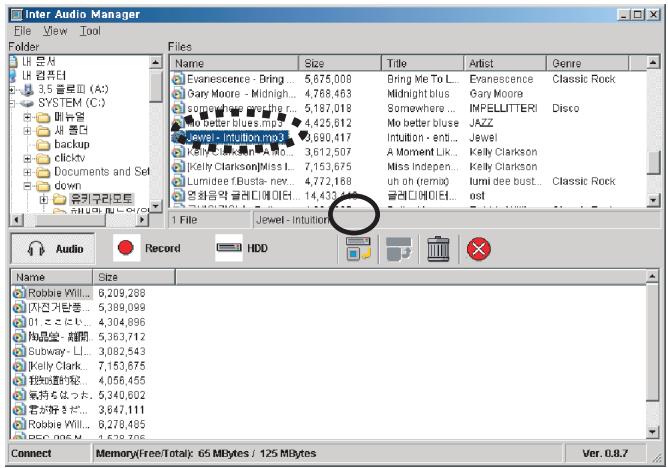668x468 pixels.
Task: Select Lumidee f.Busta file row
Action: tap(408, 181)
